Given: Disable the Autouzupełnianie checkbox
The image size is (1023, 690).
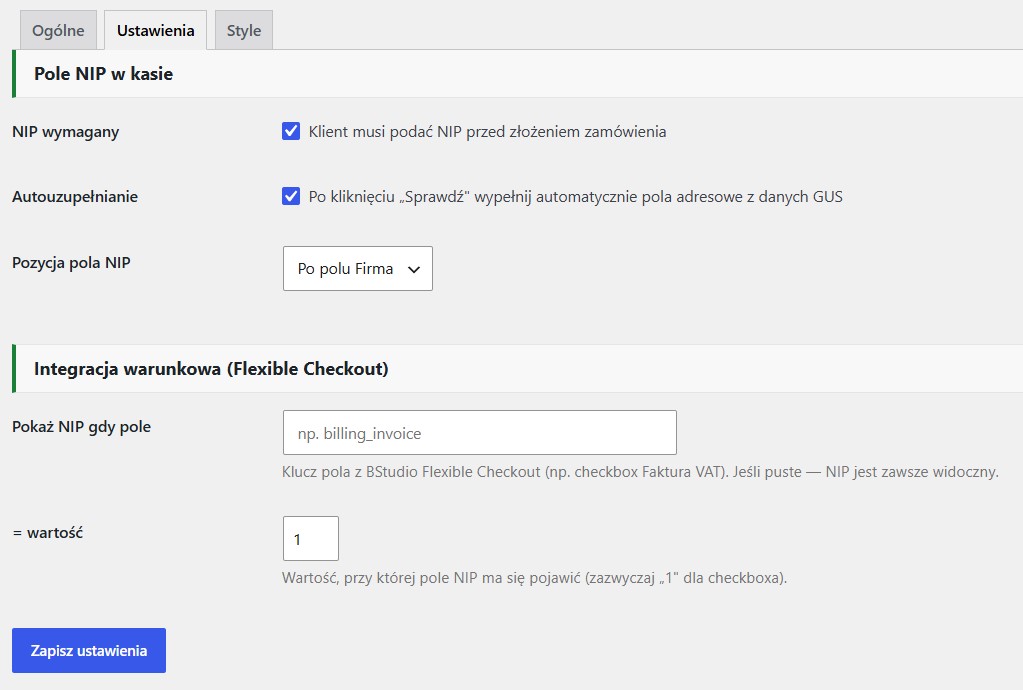Looking at the screenshot, I should 291,196.
